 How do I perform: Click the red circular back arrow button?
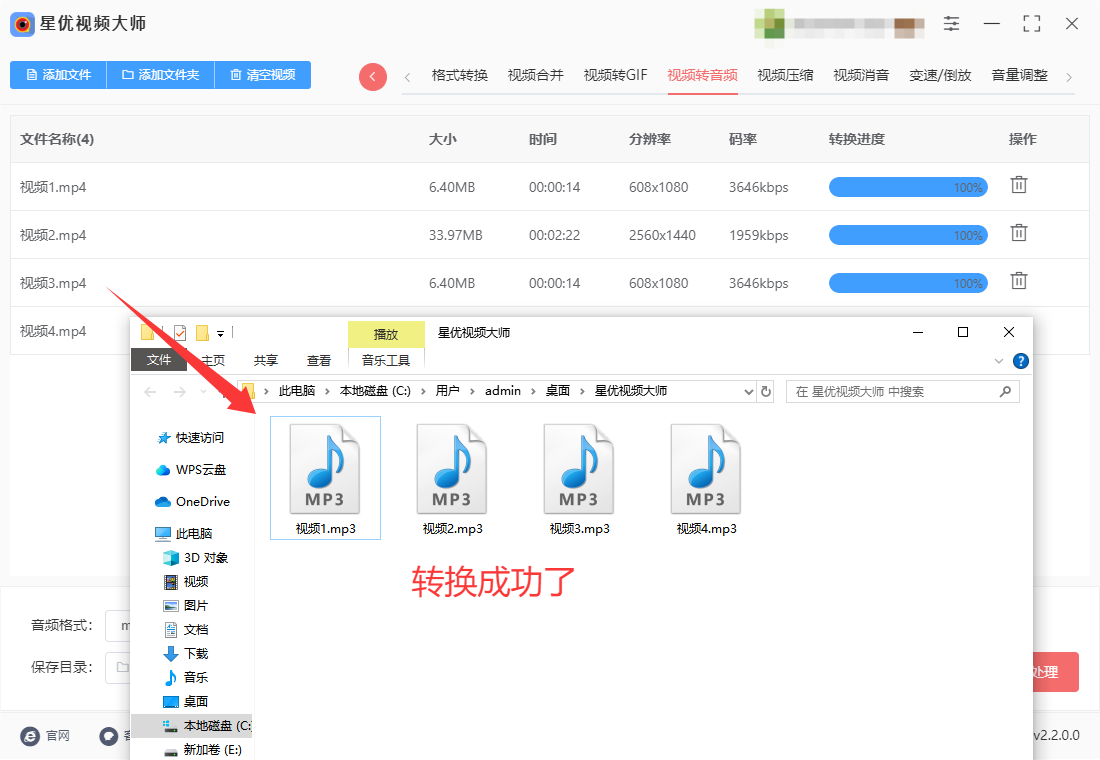point(373,76)
